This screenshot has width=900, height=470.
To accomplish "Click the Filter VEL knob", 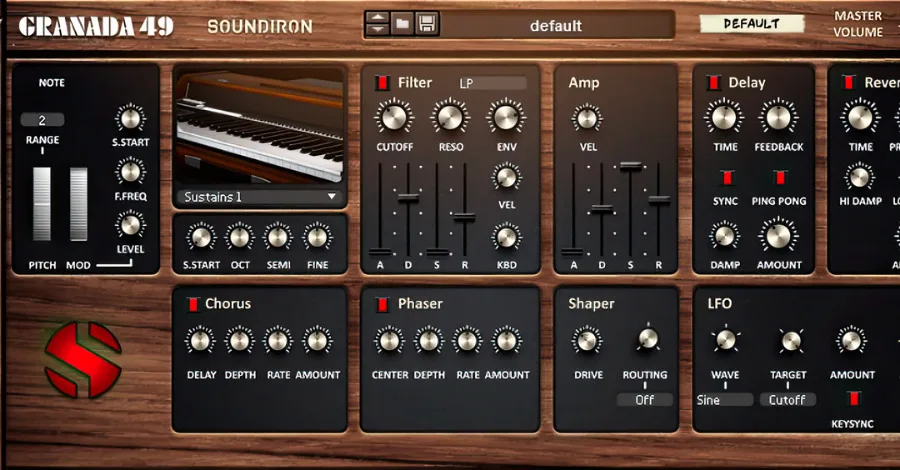I will 507,177.
